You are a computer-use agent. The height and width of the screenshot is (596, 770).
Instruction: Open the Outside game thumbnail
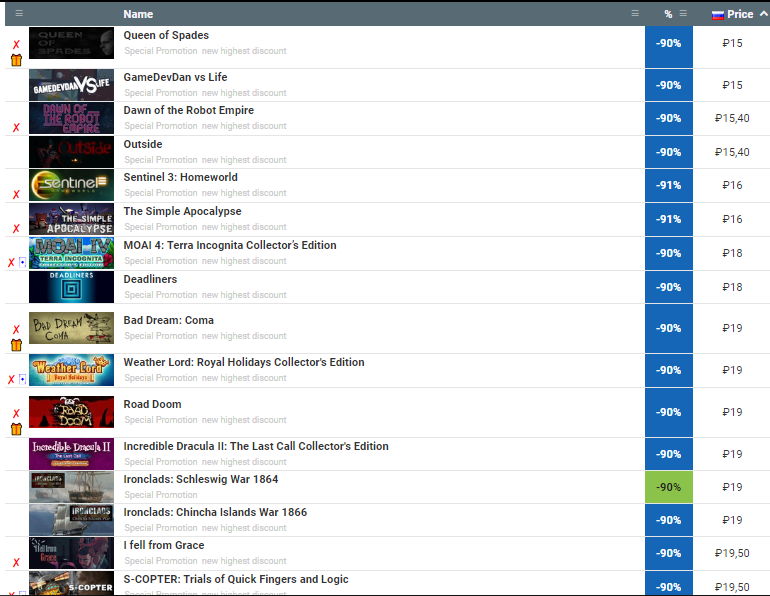pos(71,152)
